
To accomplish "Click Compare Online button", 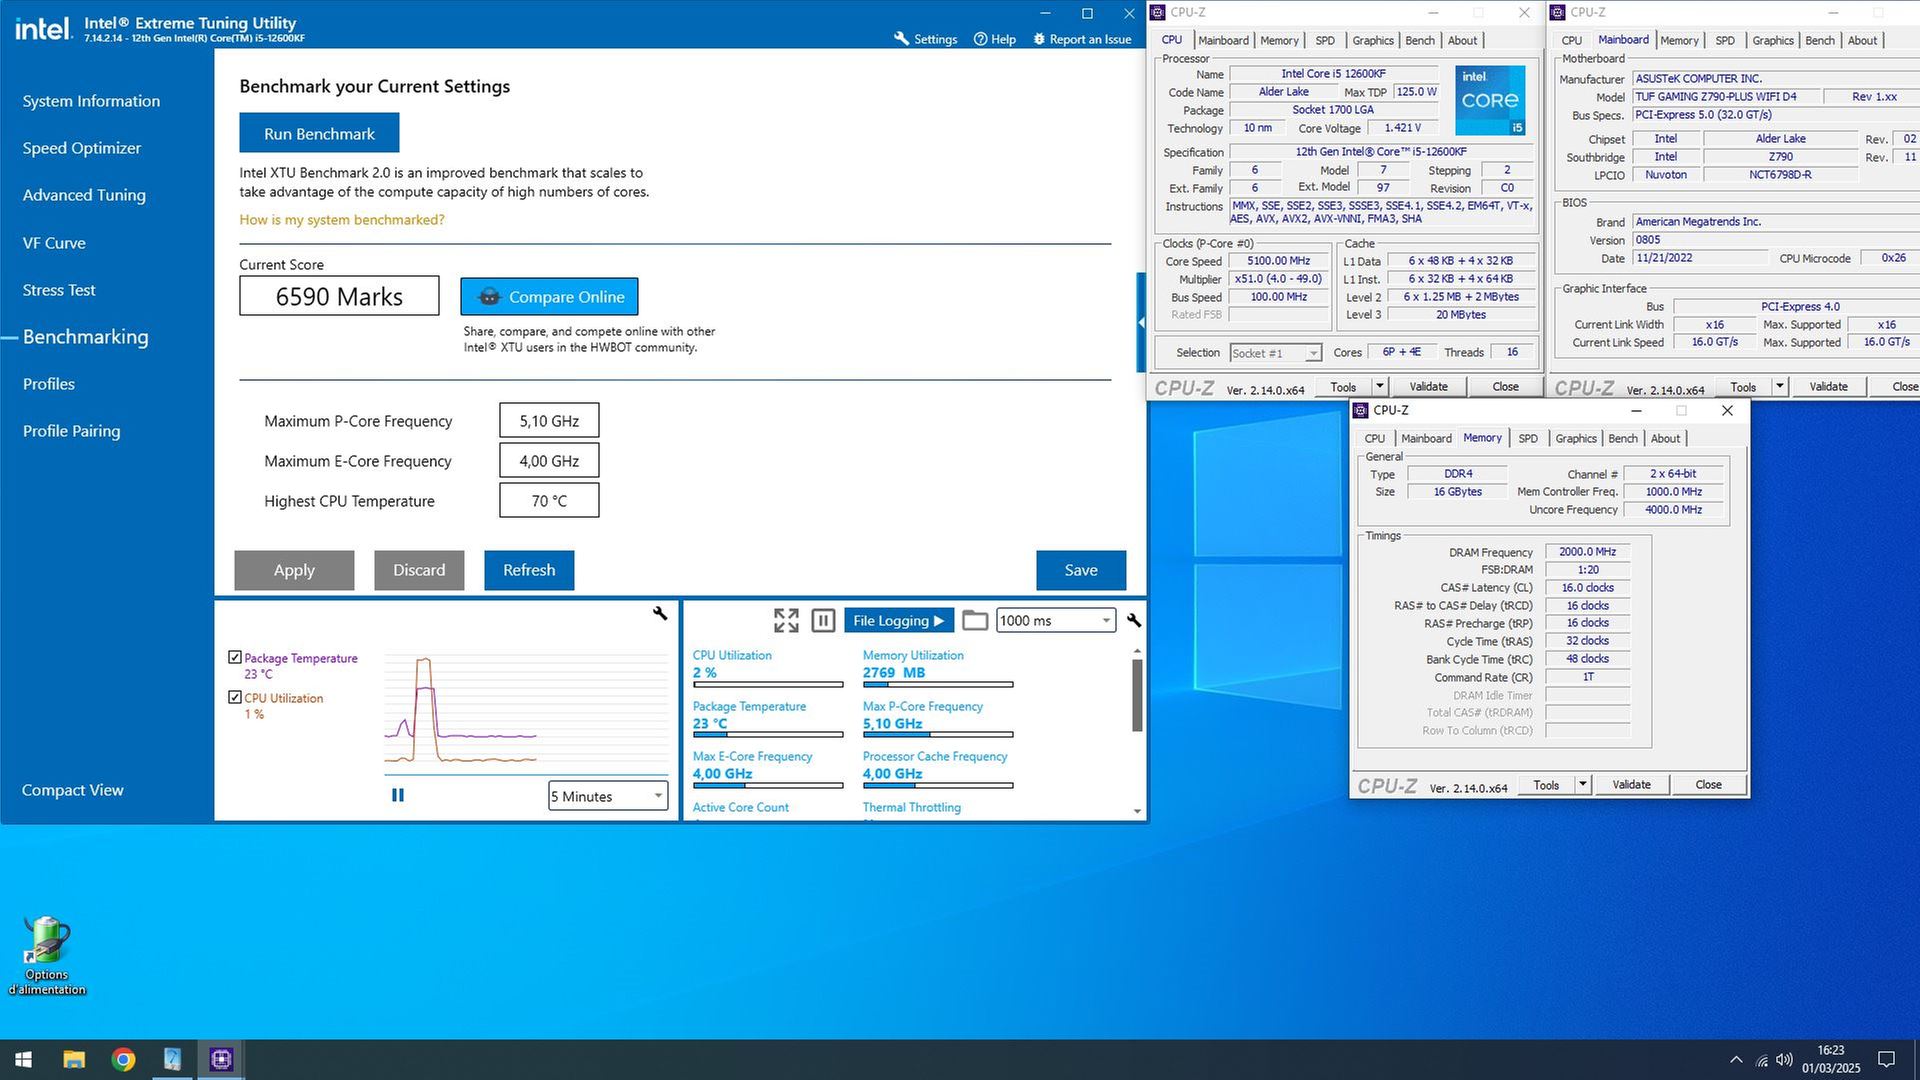I will tap(549, 297).
